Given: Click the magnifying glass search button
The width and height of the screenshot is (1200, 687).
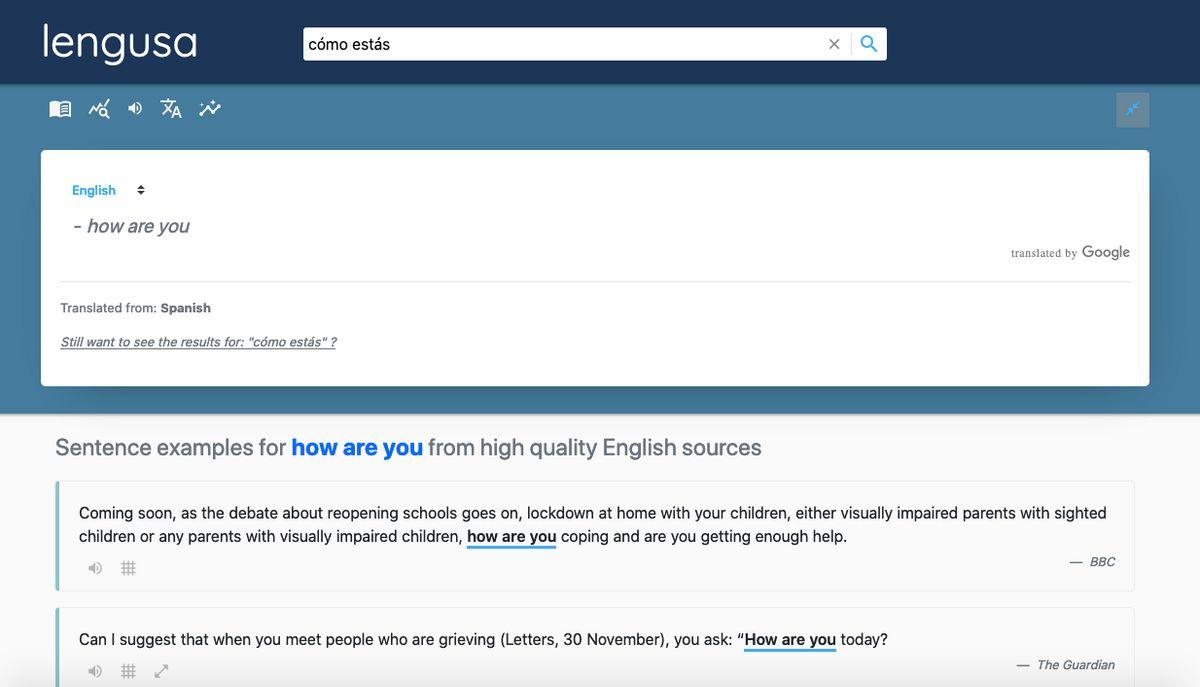Looking at the screenshot, I should [x=869, y=44].
